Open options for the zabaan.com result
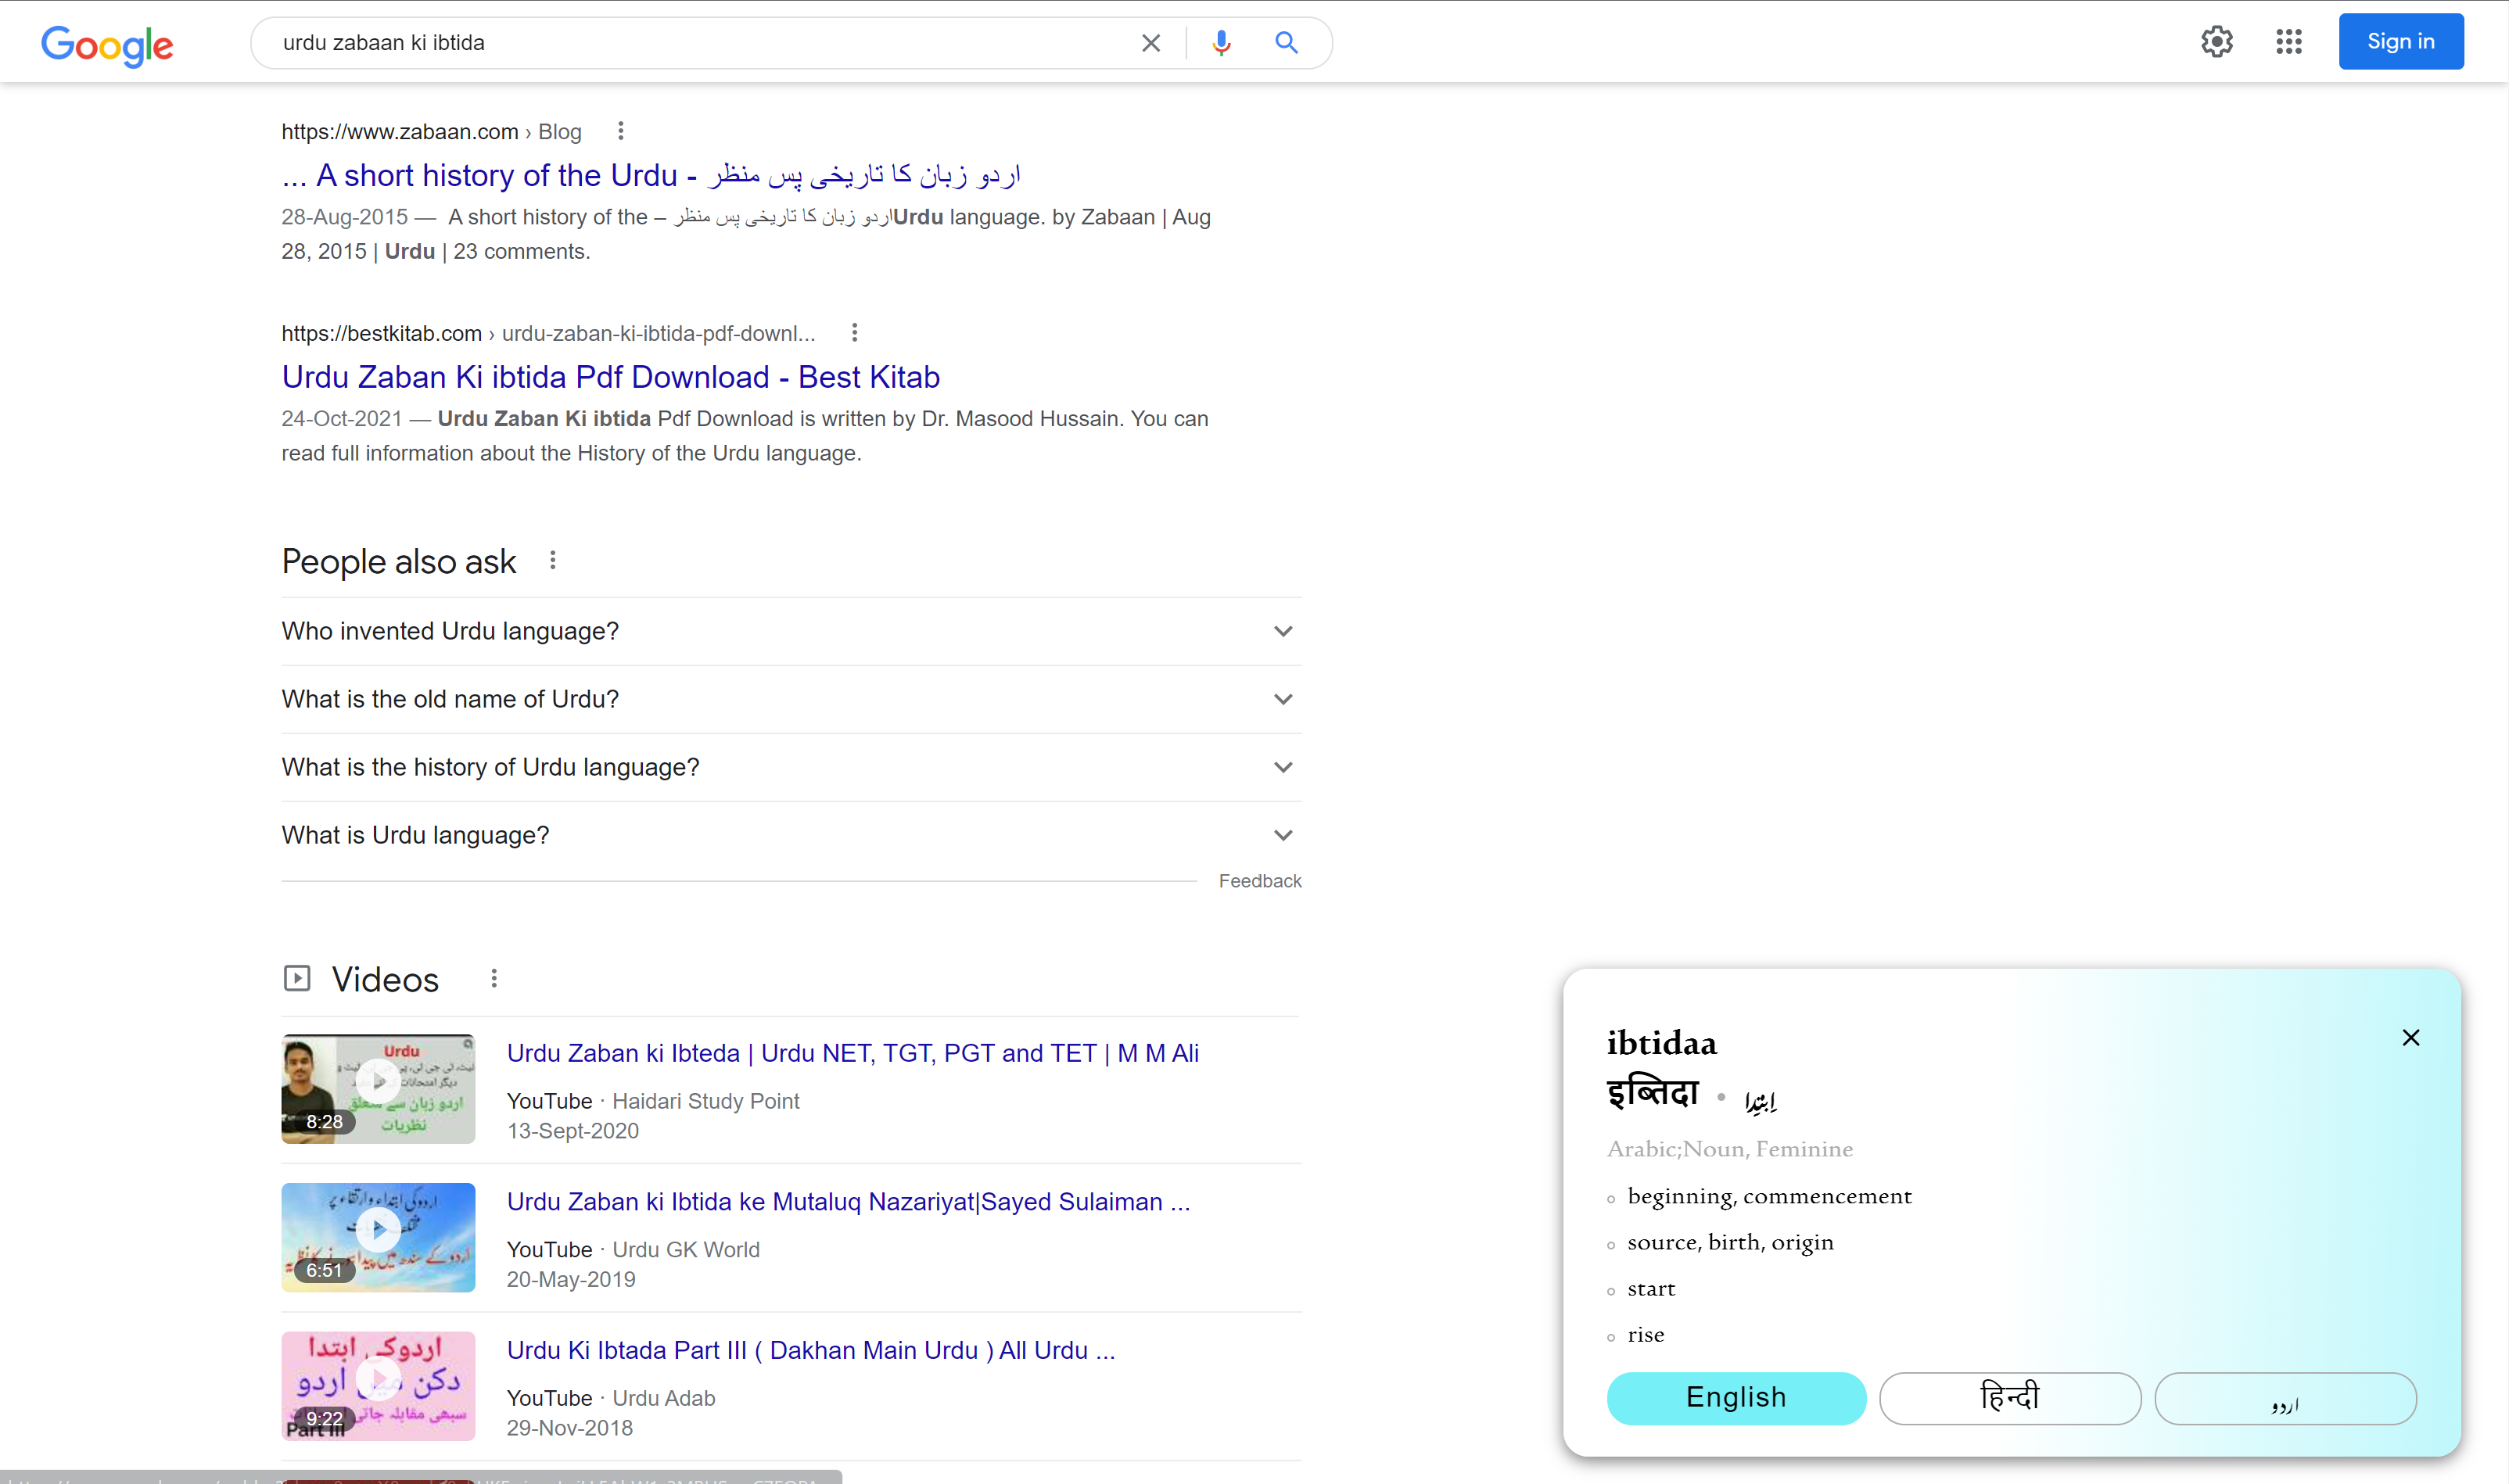2509x1484 pixels. click(620, 130)
